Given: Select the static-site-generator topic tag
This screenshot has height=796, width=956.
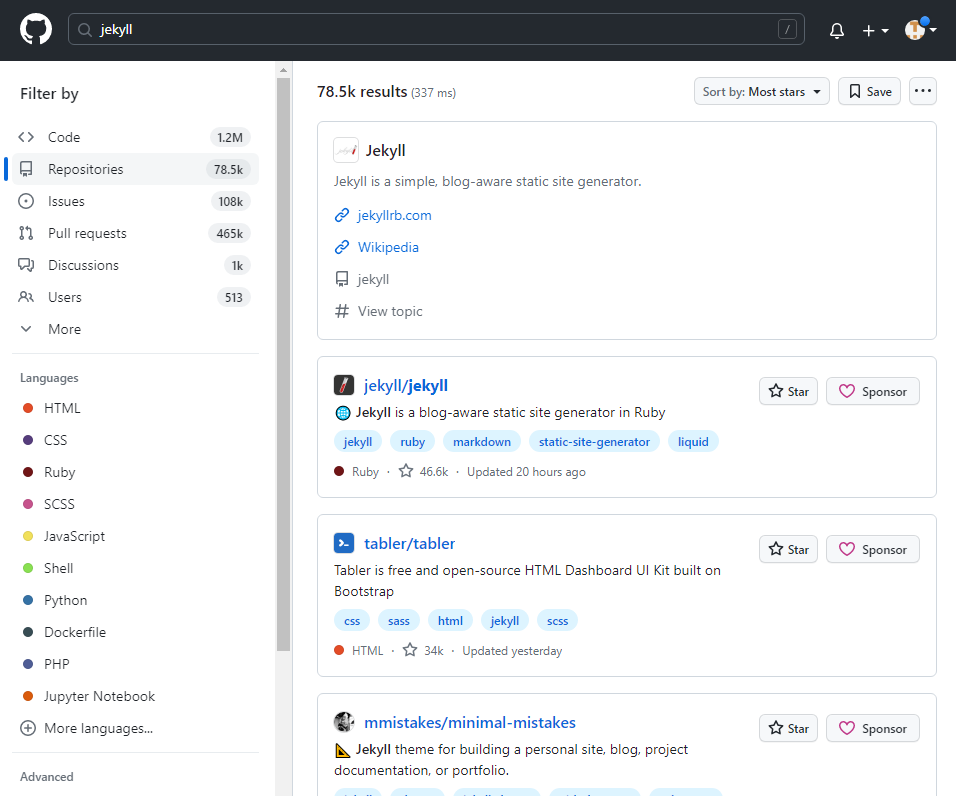Looking at the screenshot, I should (x=594, y=442).
